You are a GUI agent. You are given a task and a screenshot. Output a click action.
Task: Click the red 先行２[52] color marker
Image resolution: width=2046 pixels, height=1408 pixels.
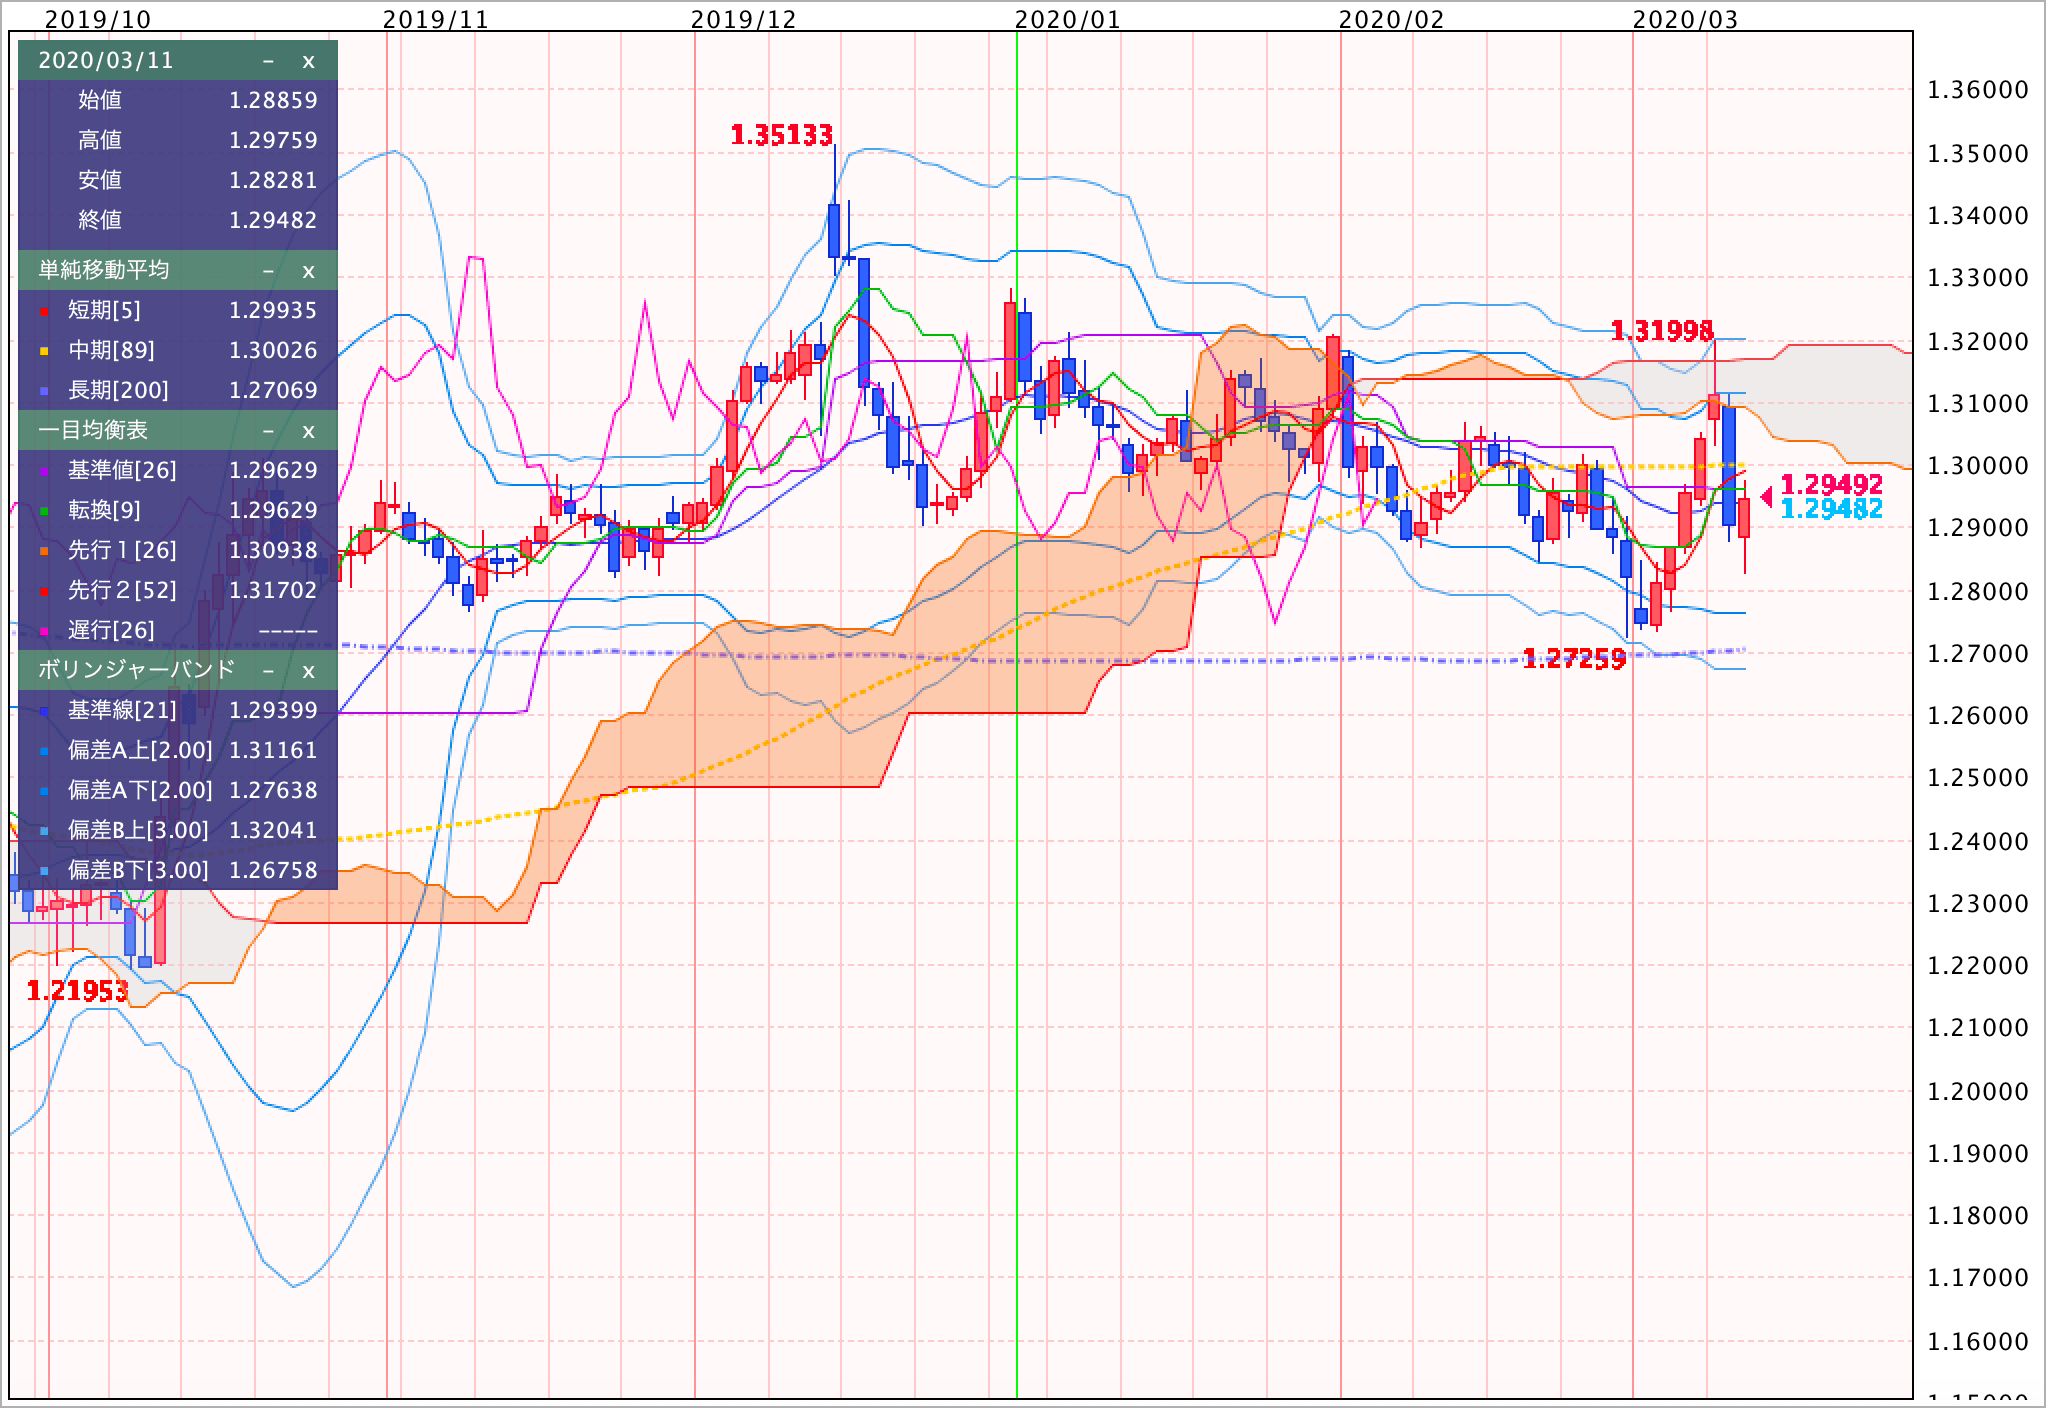[x=43, y=593]
